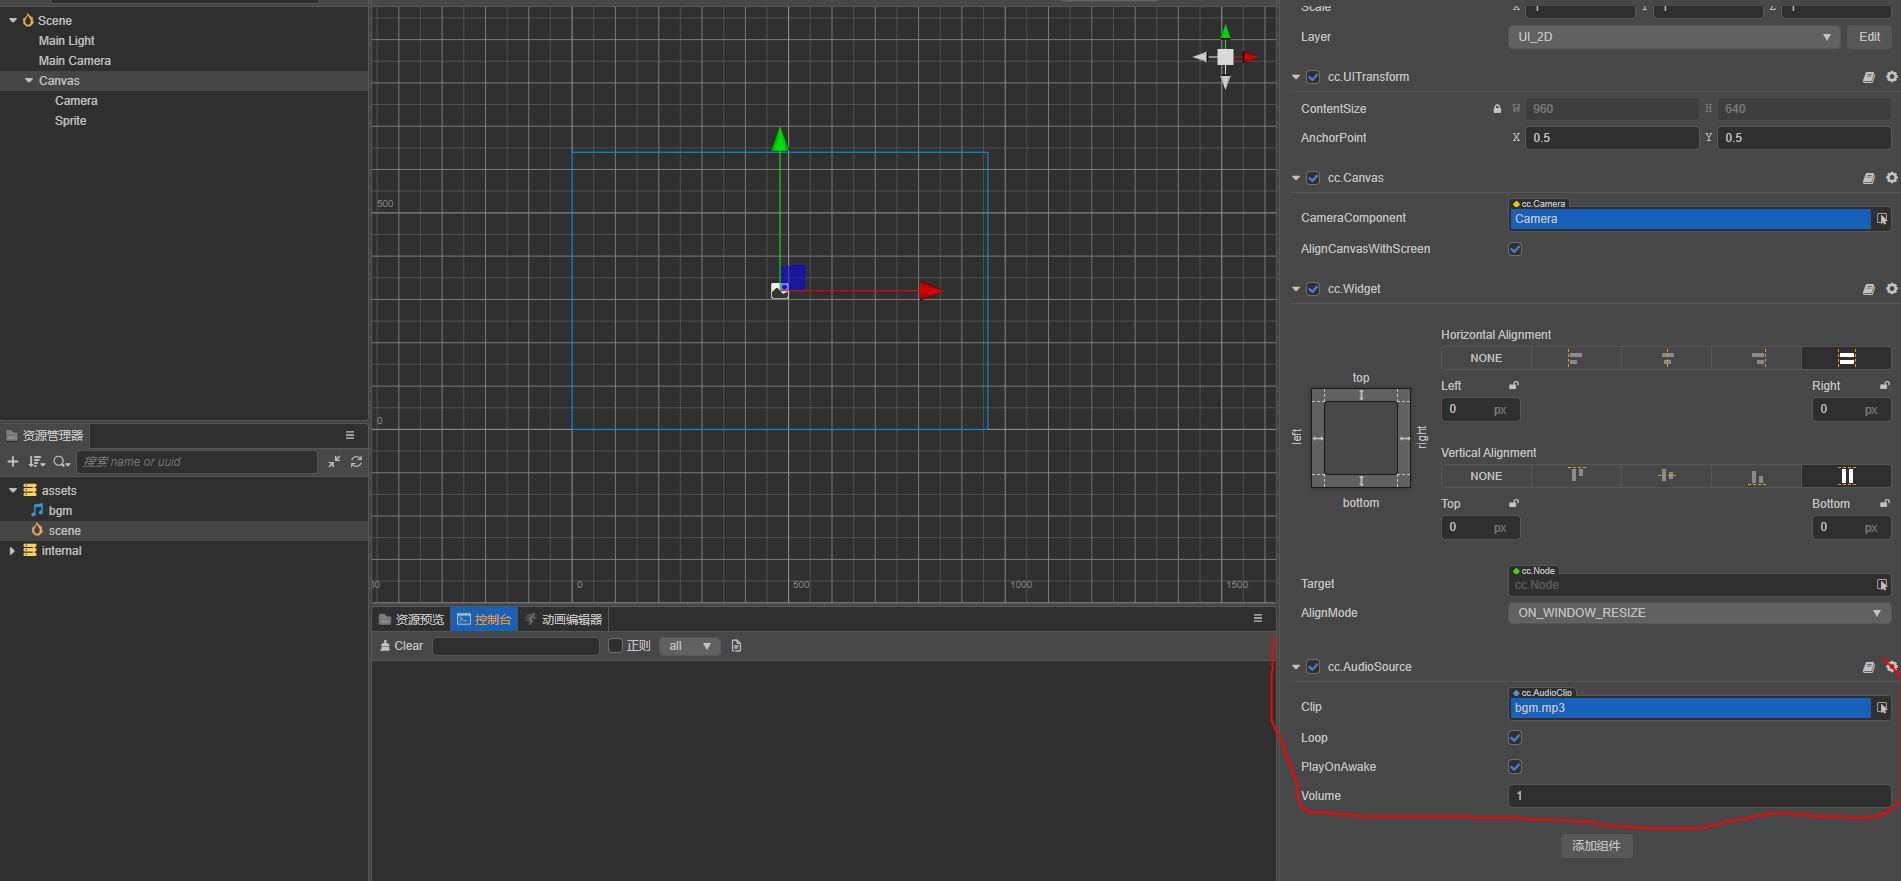
Task: Uncheck the PlayOnAwake checkbox
Action: click(x=1515, y=767)
